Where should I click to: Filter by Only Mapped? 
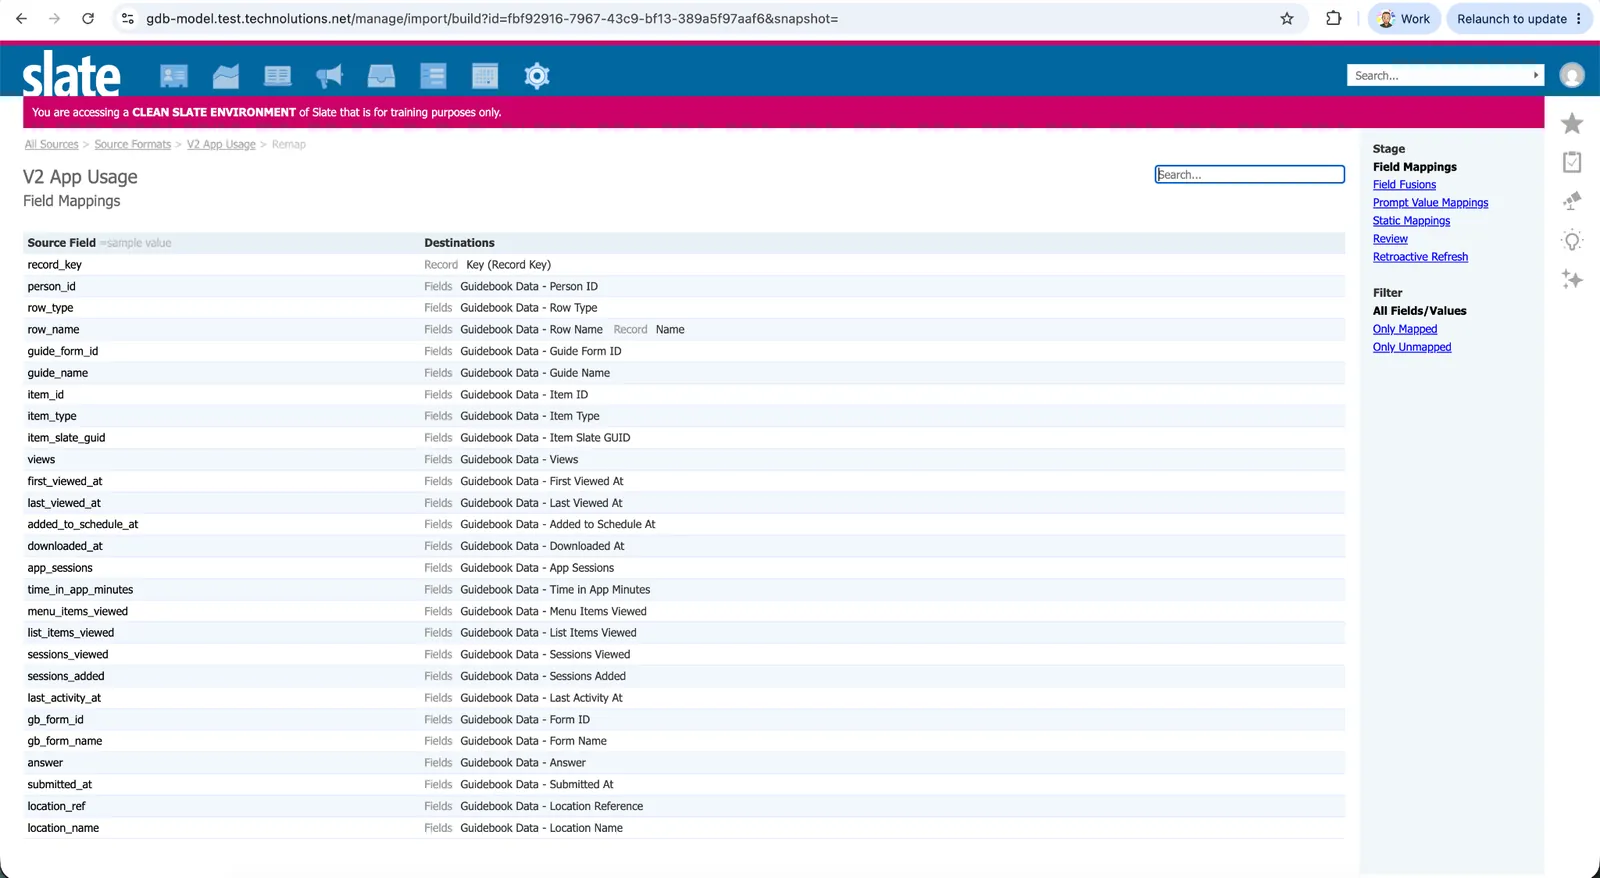click(1405, 329)
